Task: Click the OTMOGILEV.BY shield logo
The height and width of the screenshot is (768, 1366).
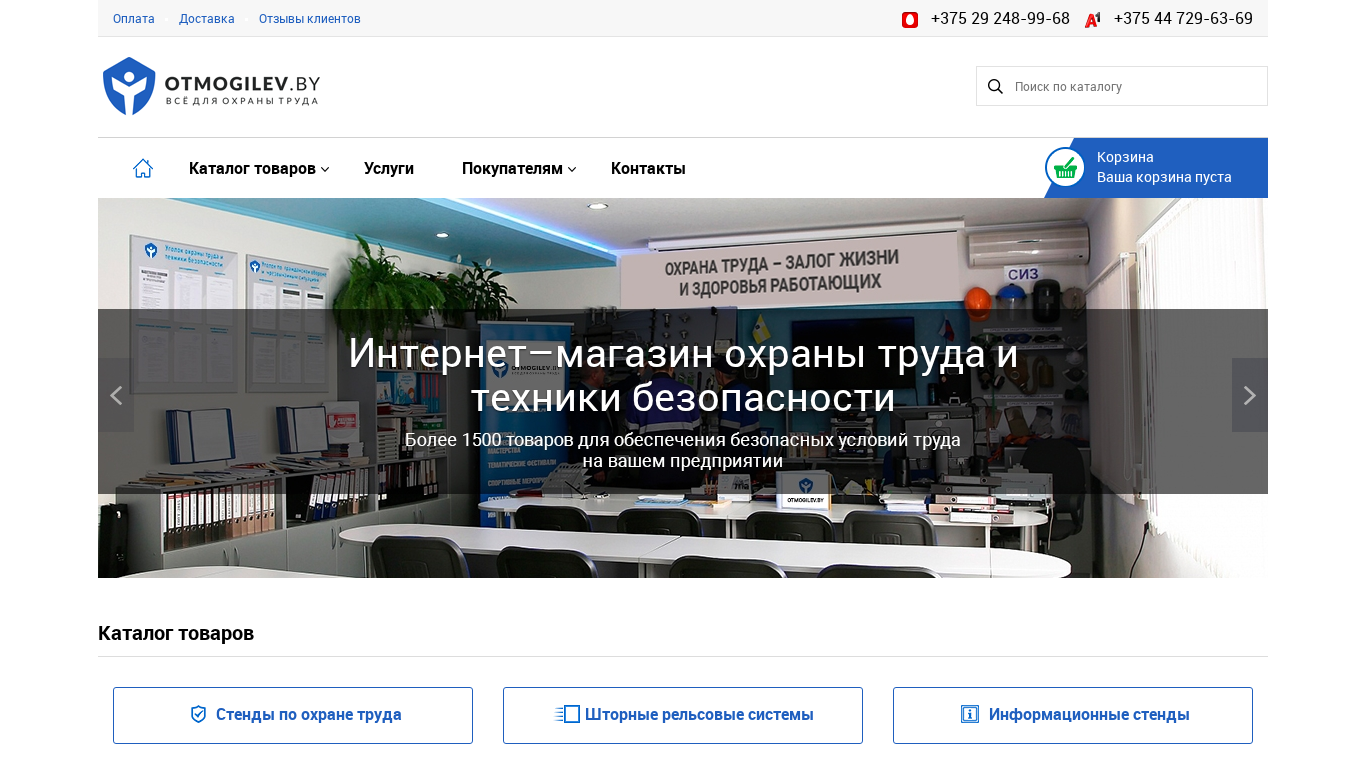Action: point(129,86)
